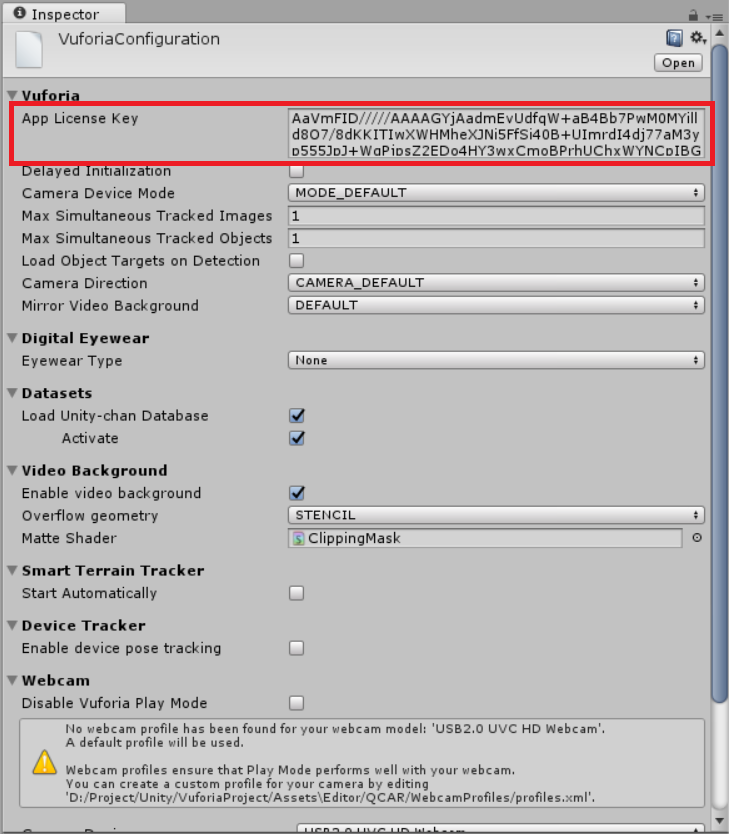Click Max Simultaneous Tracked Objects field
Screen dimensions: 729x834
click(x=496, y=238)
